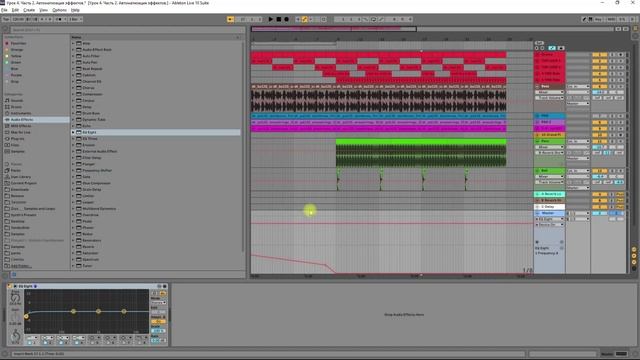Toggle the Key map mode switch
Screen dimensions: 640x360
click(x=599, y=19)
